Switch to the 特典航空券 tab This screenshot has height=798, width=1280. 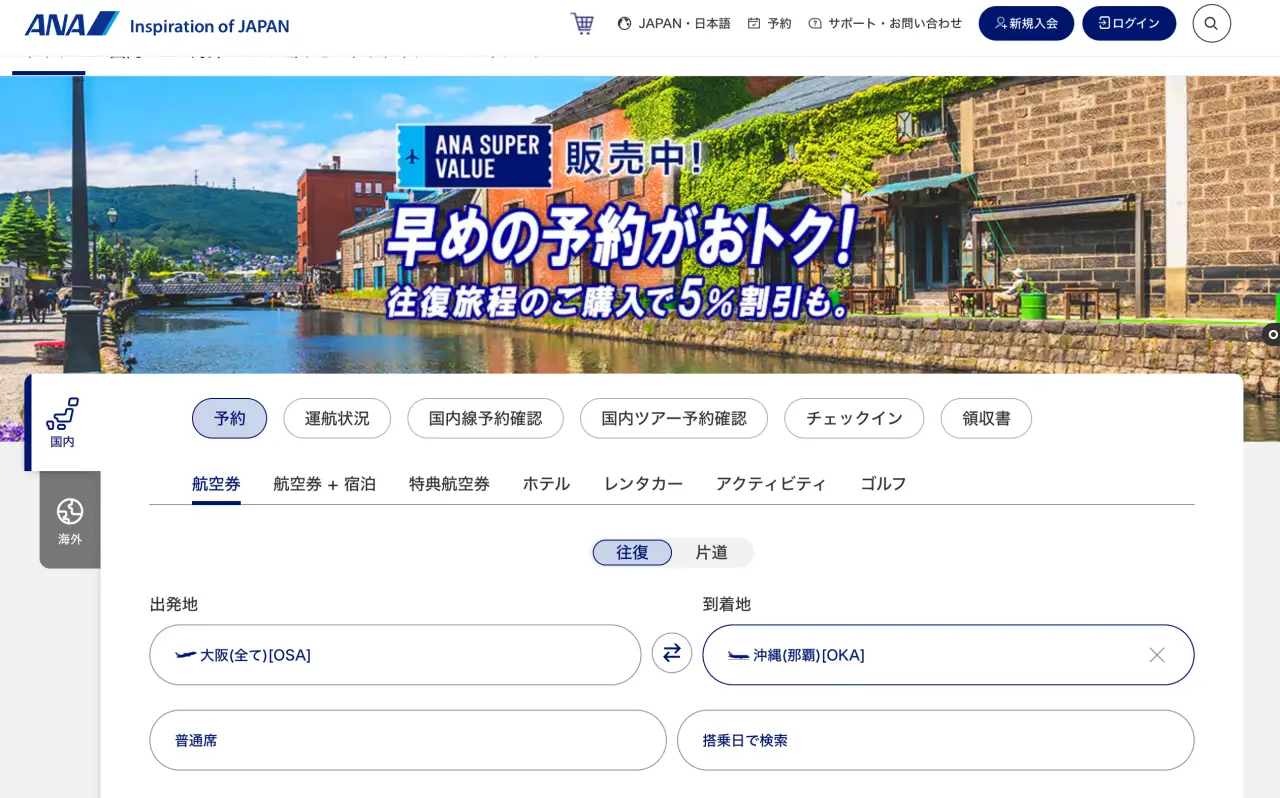449,484
